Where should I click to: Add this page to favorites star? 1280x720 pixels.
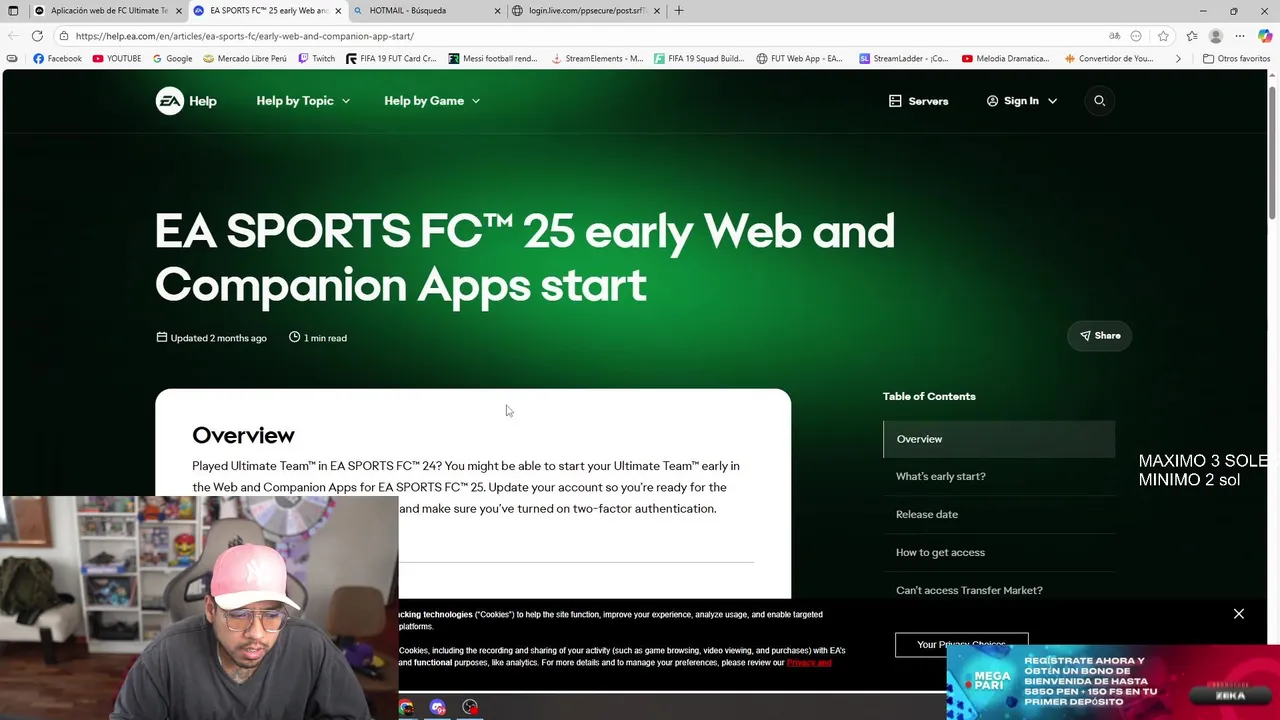[1163, 36]
